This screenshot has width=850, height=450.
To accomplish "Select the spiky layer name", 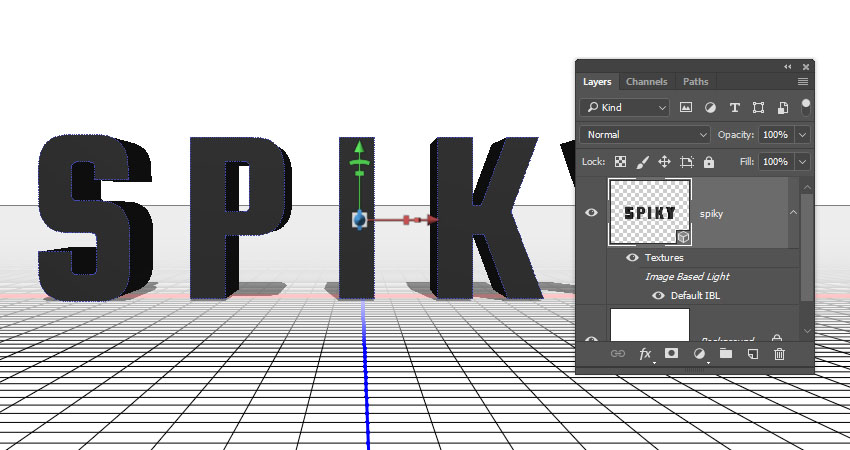I will pyautogui.click(x=711, y=214).
